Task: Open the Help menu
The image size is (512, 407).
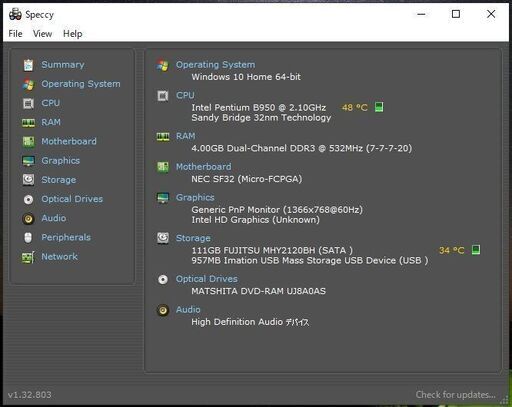Action: [x=73, y=34]
